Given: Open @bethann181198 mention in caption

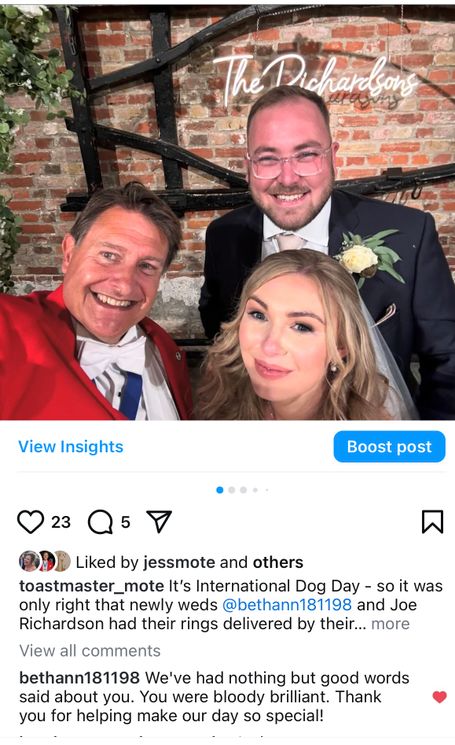Looking at the screenshot, I should coord(287,605).
